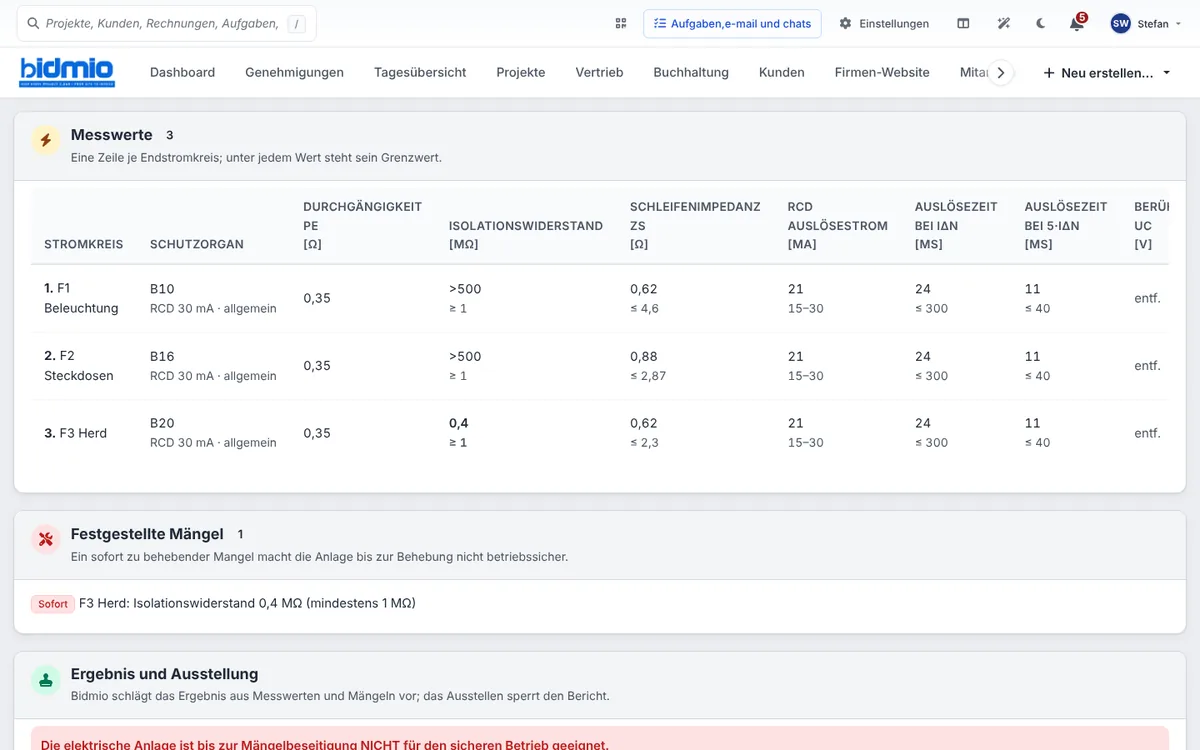Image resolution: width=1200 pixels, height=750 pixels.
Task: Click the limit value '≤ 4,6'
Action: 644,308
